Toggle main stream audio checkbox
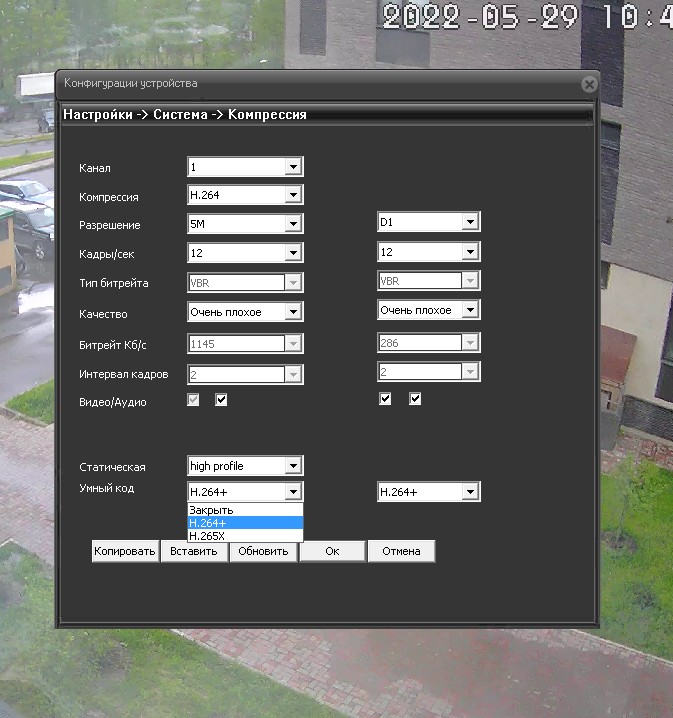Screen dimensions: 673x718 222,400
